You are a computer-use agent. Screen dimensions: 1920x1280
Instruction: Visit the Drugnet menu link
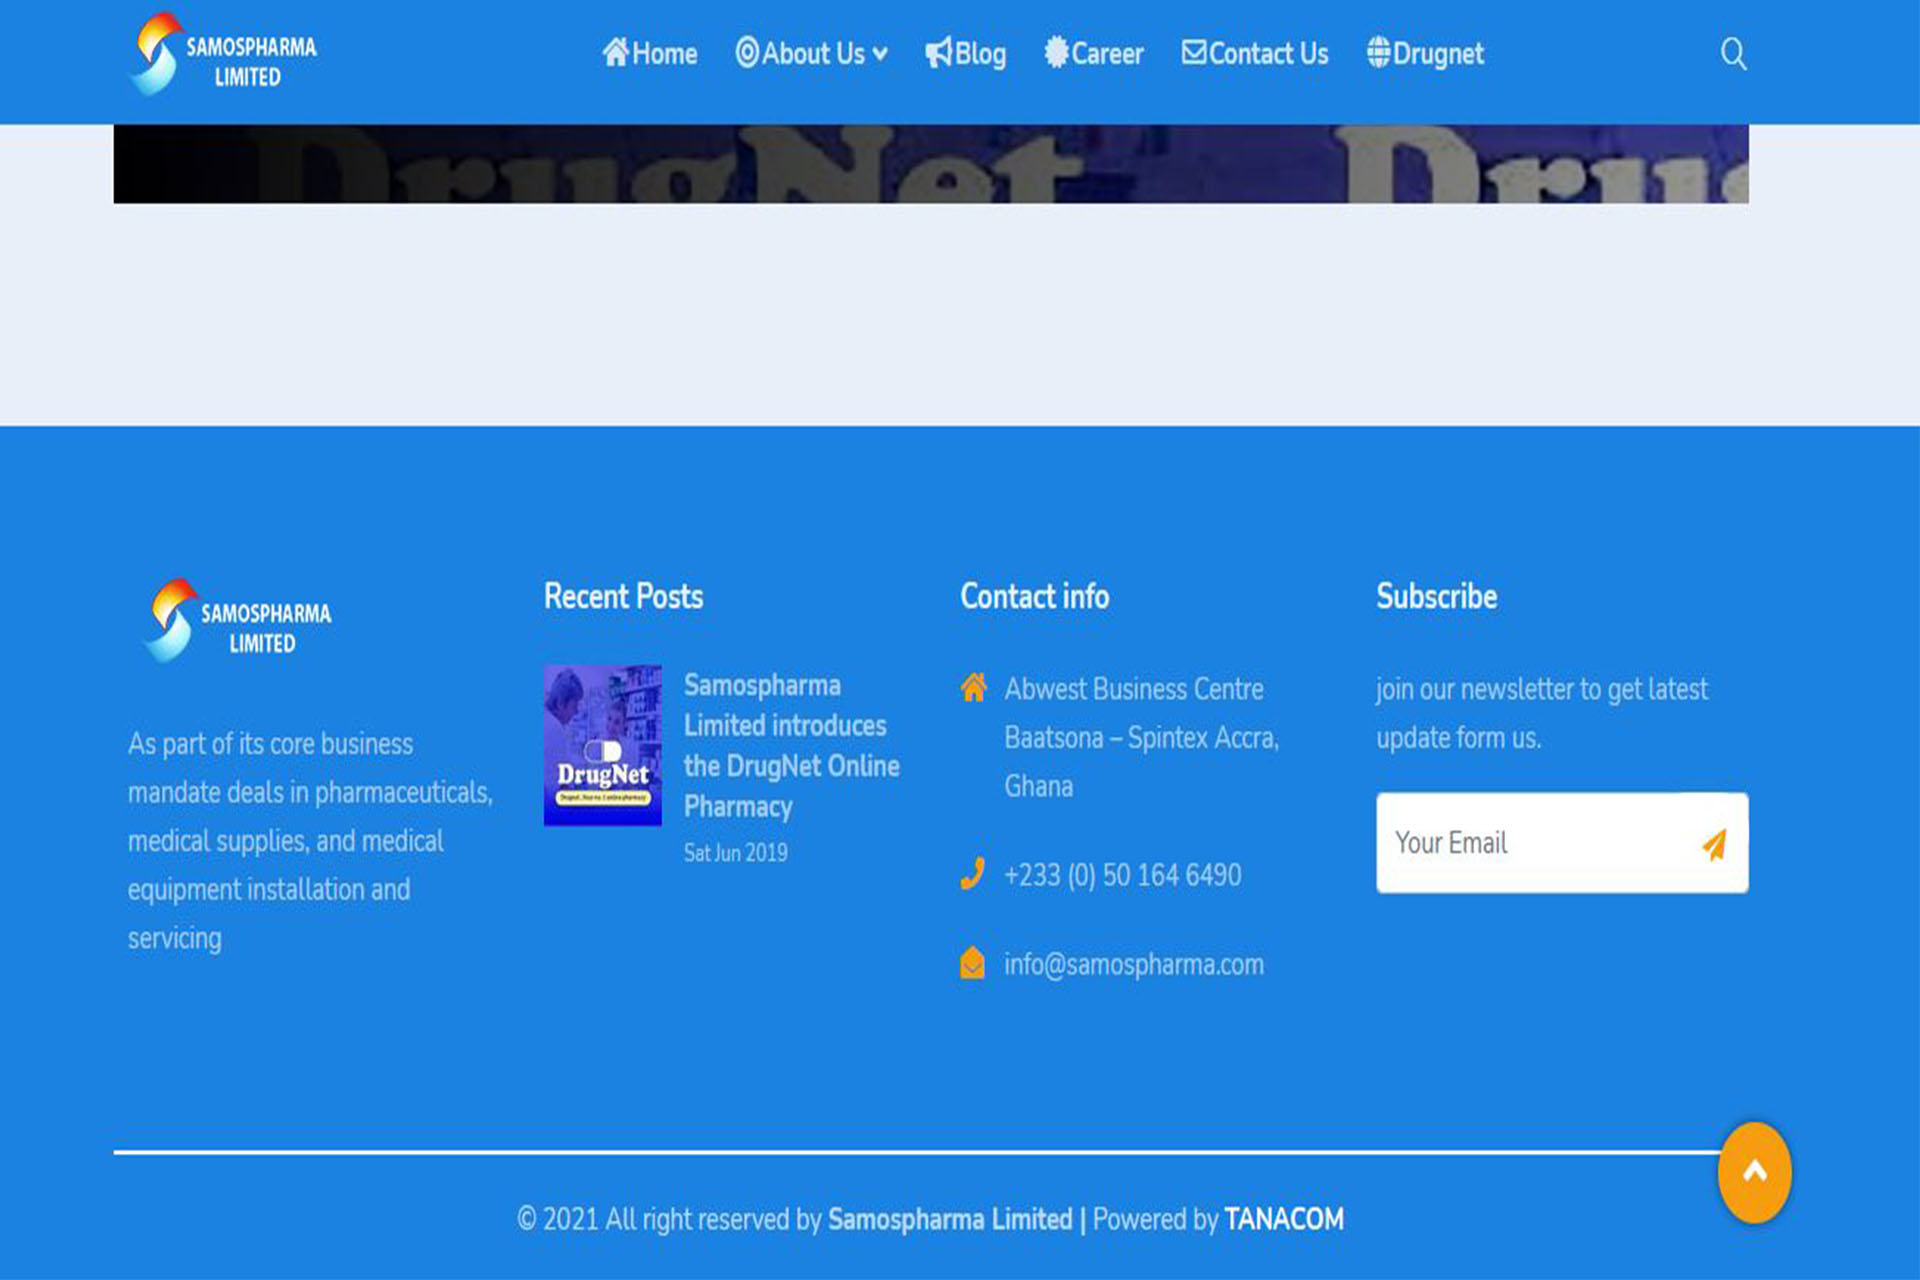click(x=1425, y=53)
